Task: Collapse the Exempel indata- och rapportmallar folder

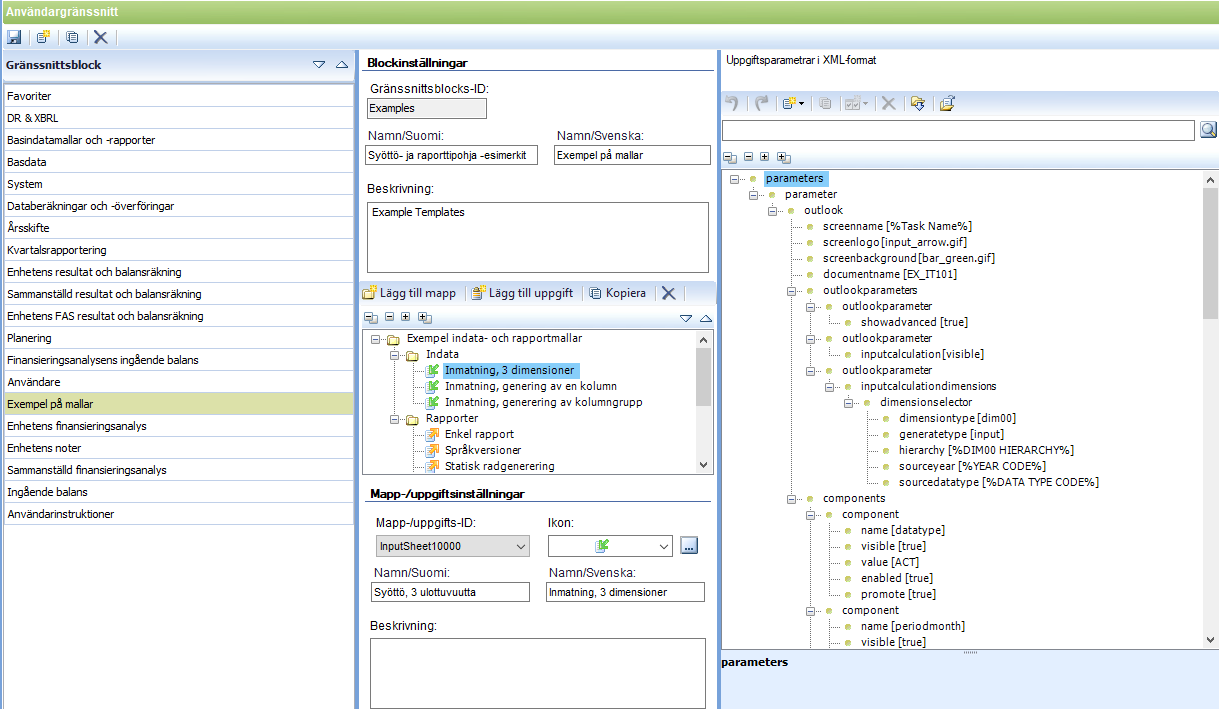Action: (x=376, y=338)
